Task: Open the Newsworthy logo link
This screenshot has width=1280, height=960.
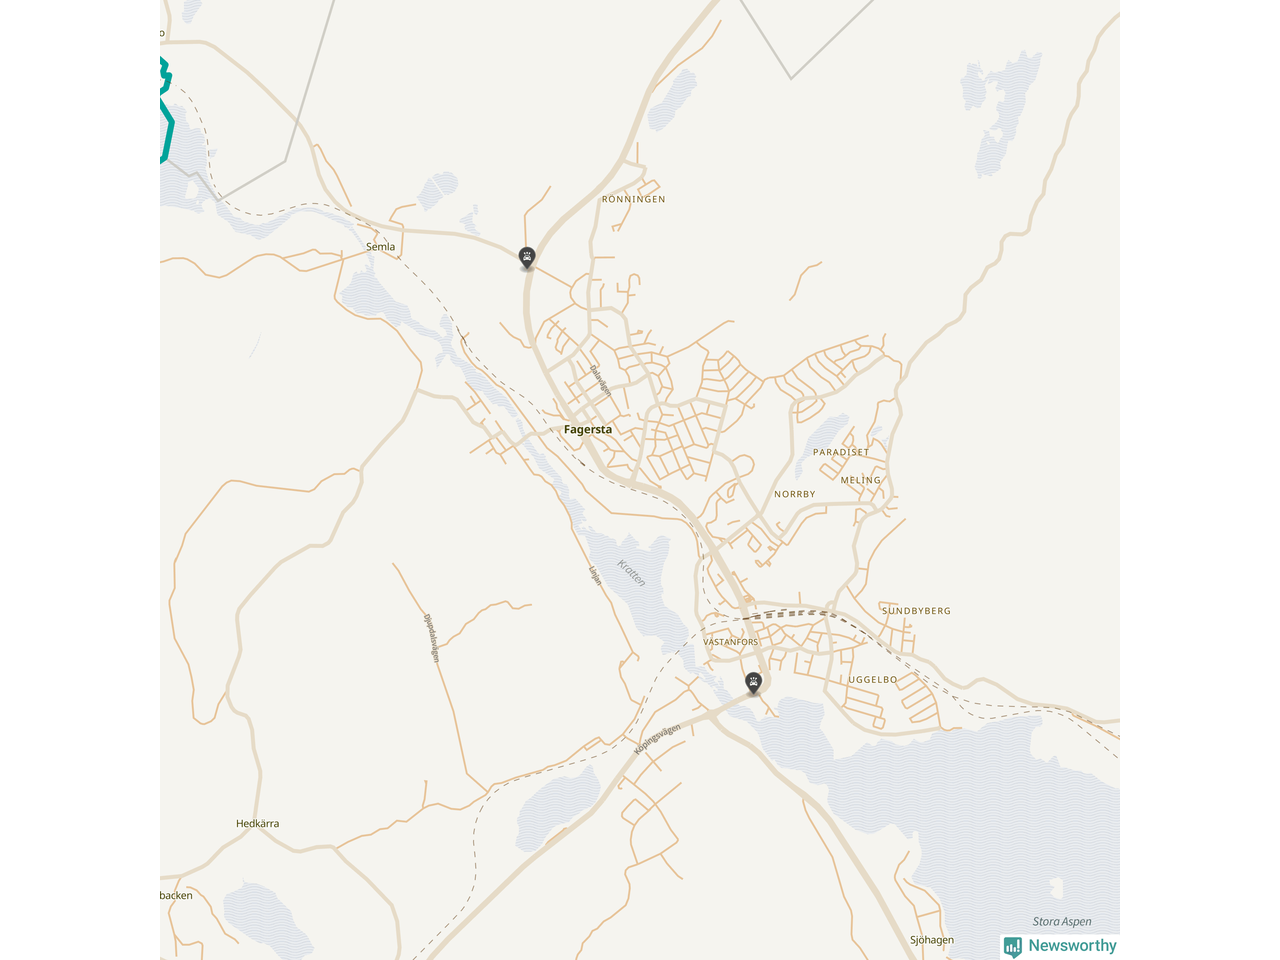Action: 1060,946
